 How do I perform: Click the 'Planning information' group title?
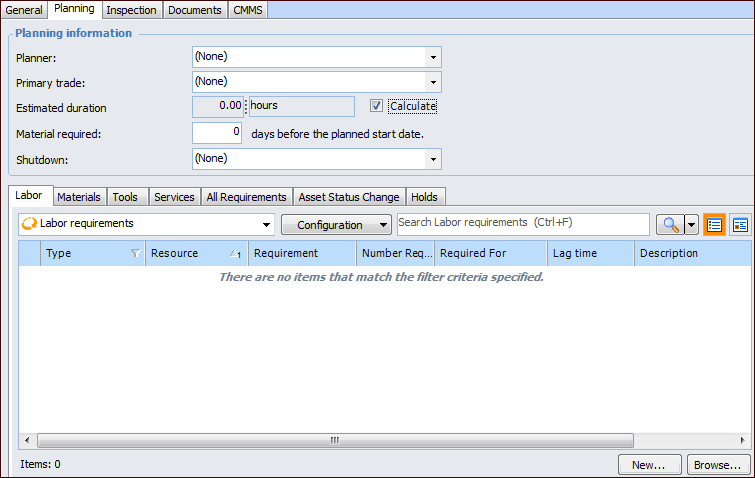click(x=74, y=33)
